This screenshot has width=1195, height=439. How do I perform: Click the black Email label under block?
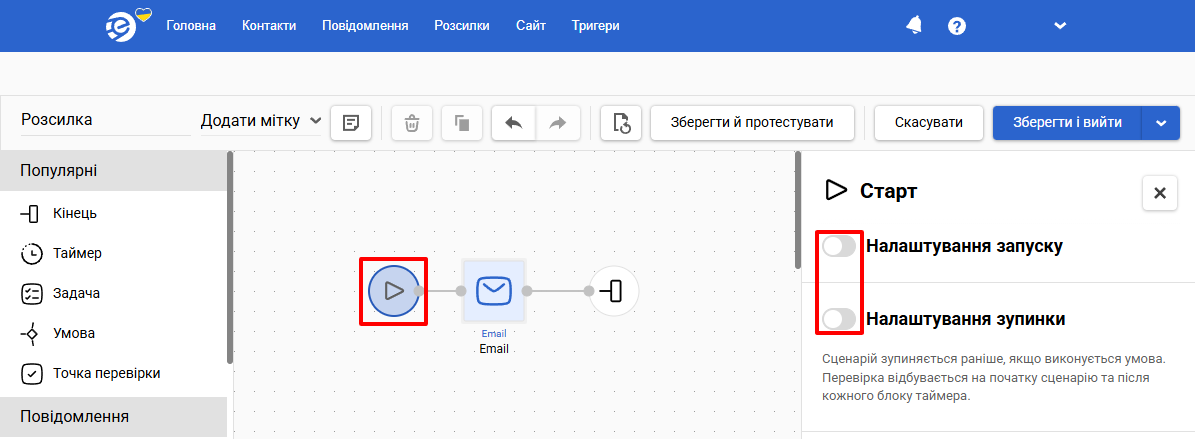point(494,349)
